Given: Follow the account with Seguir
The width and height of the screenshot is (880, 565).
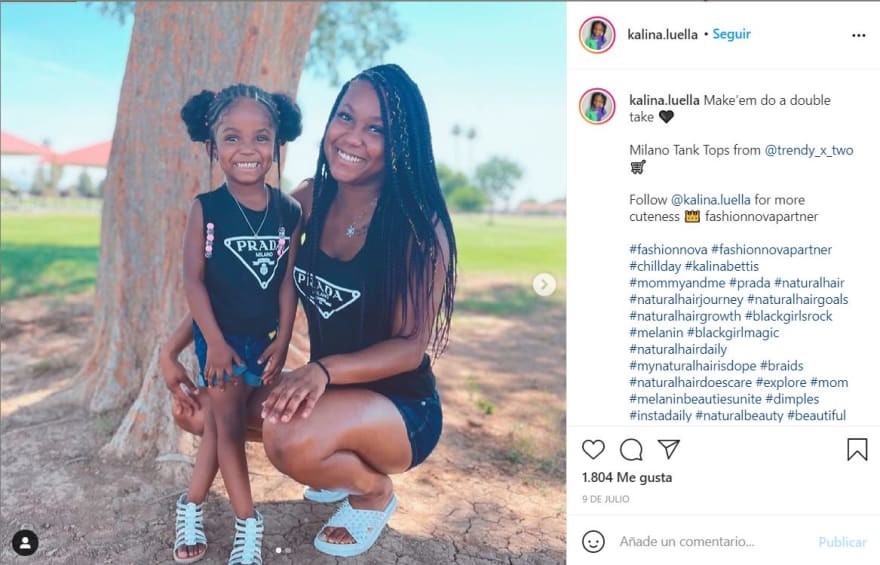Looking at the screenshot, I should point(731,34).
